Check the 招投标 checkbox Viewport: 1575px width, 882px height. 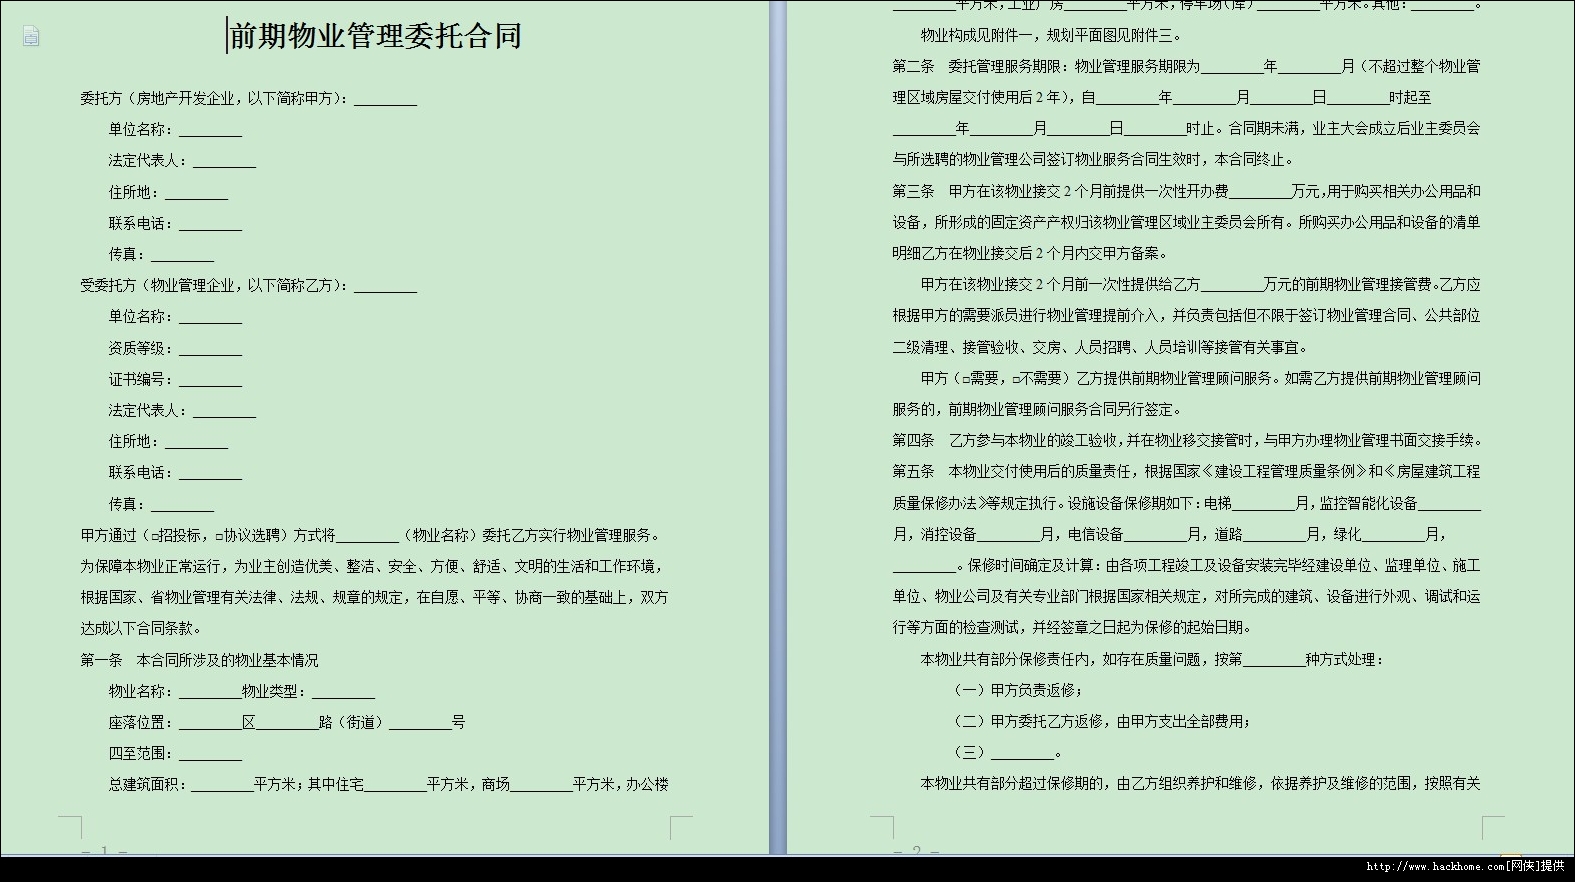tap(156, 536)
